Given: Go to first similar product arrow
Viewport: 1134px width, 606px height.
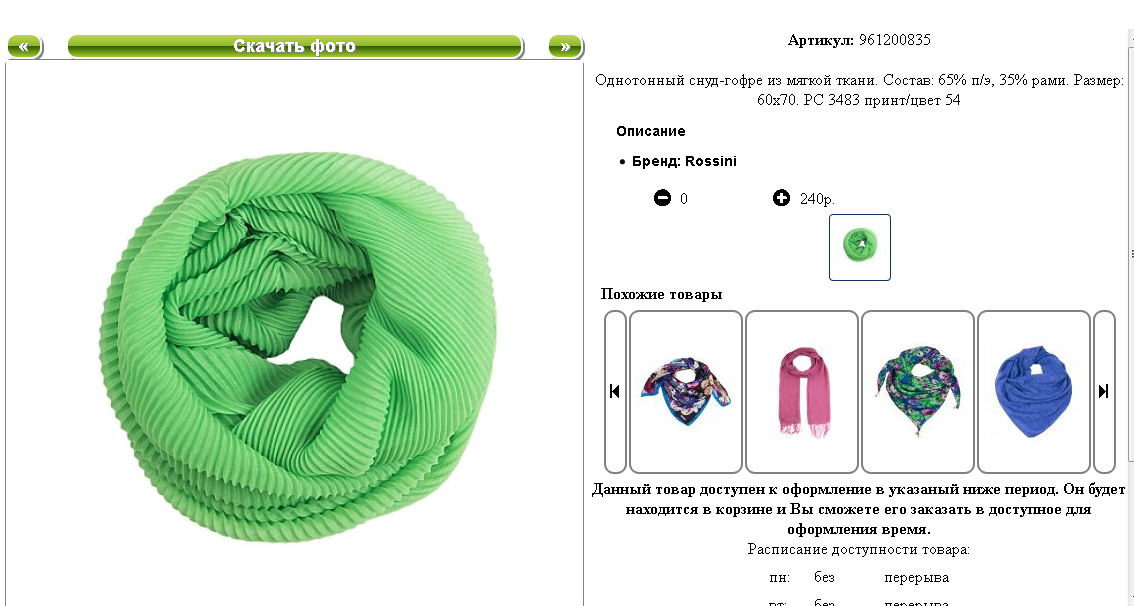Looking at the screenshot, I should click(x=615, y=391).
